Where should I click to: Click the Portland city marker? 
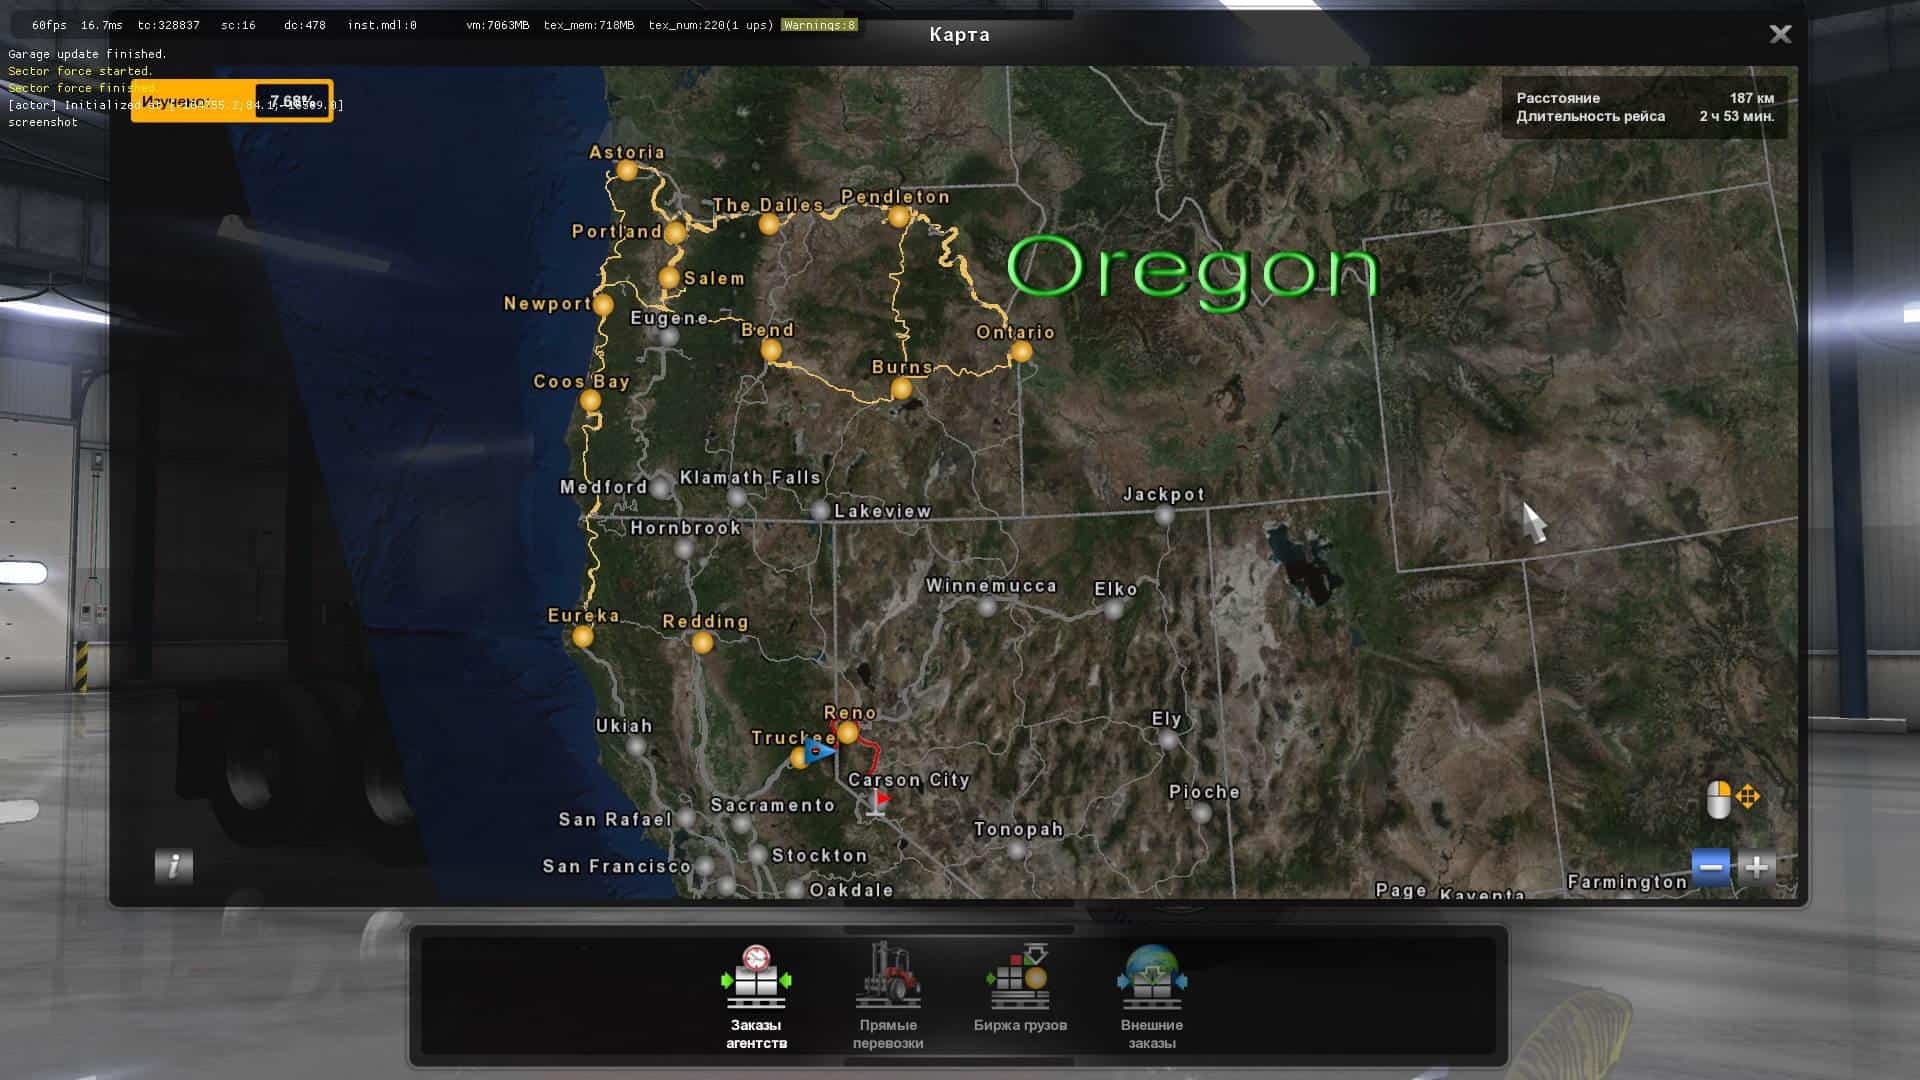(x=675, y=234)
